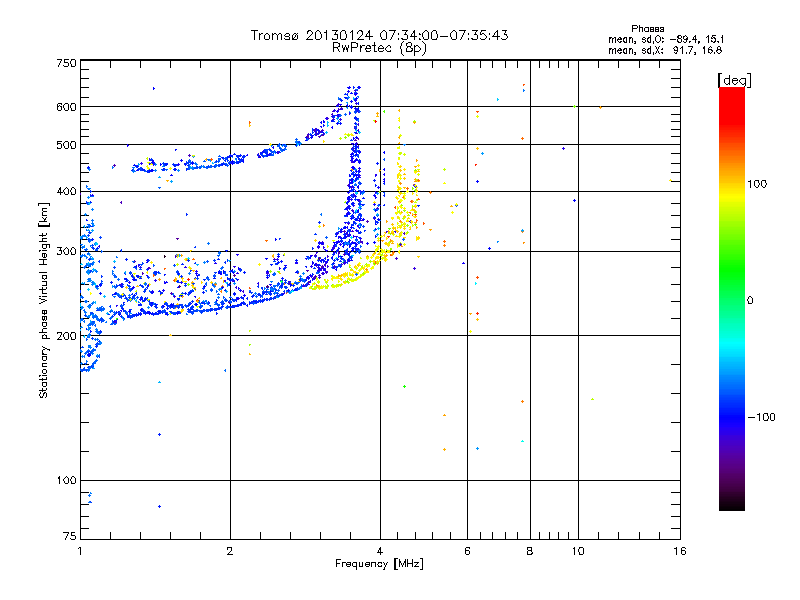Viewport: 800px width, 600px height.
Task: Select the 'RwPretec (8p)' subtitle text
Action: coord(379,48)
